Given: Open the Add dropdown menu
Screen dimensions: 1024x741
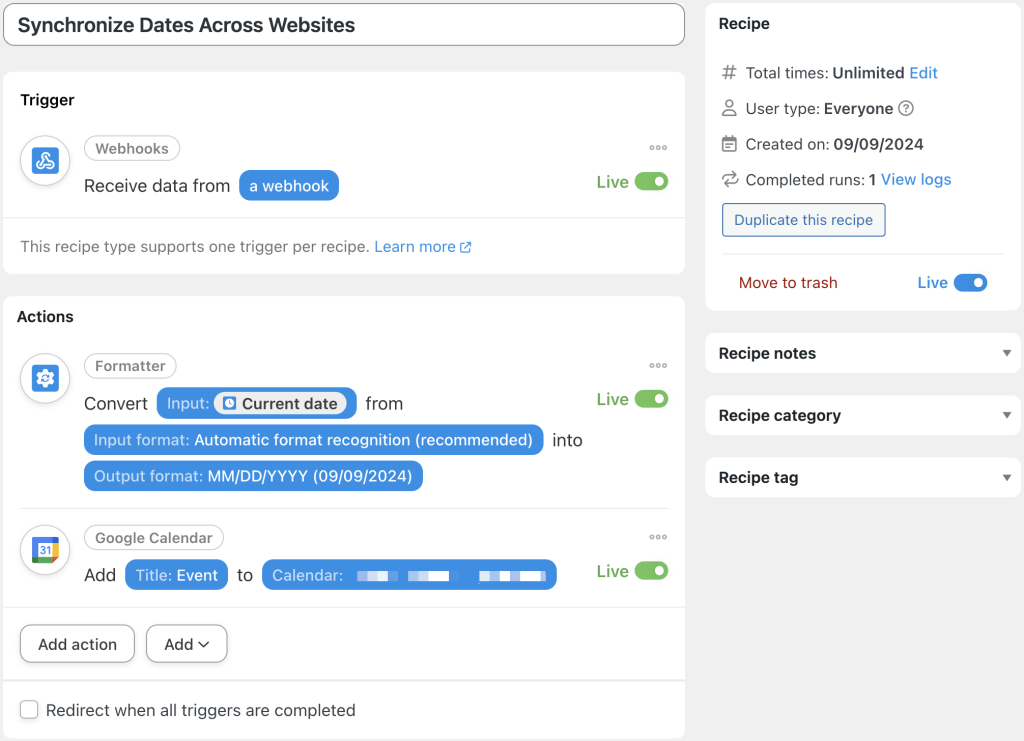Looking at the screenshot, I should point(186,644).
